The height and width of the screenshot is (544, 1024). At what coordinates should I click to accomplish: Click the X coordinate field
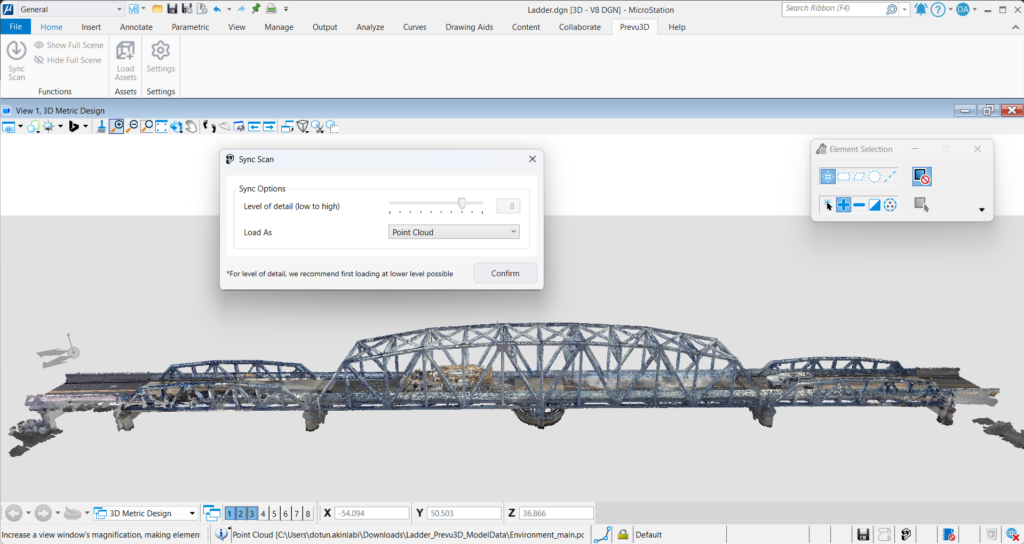(x=372, y=513)
